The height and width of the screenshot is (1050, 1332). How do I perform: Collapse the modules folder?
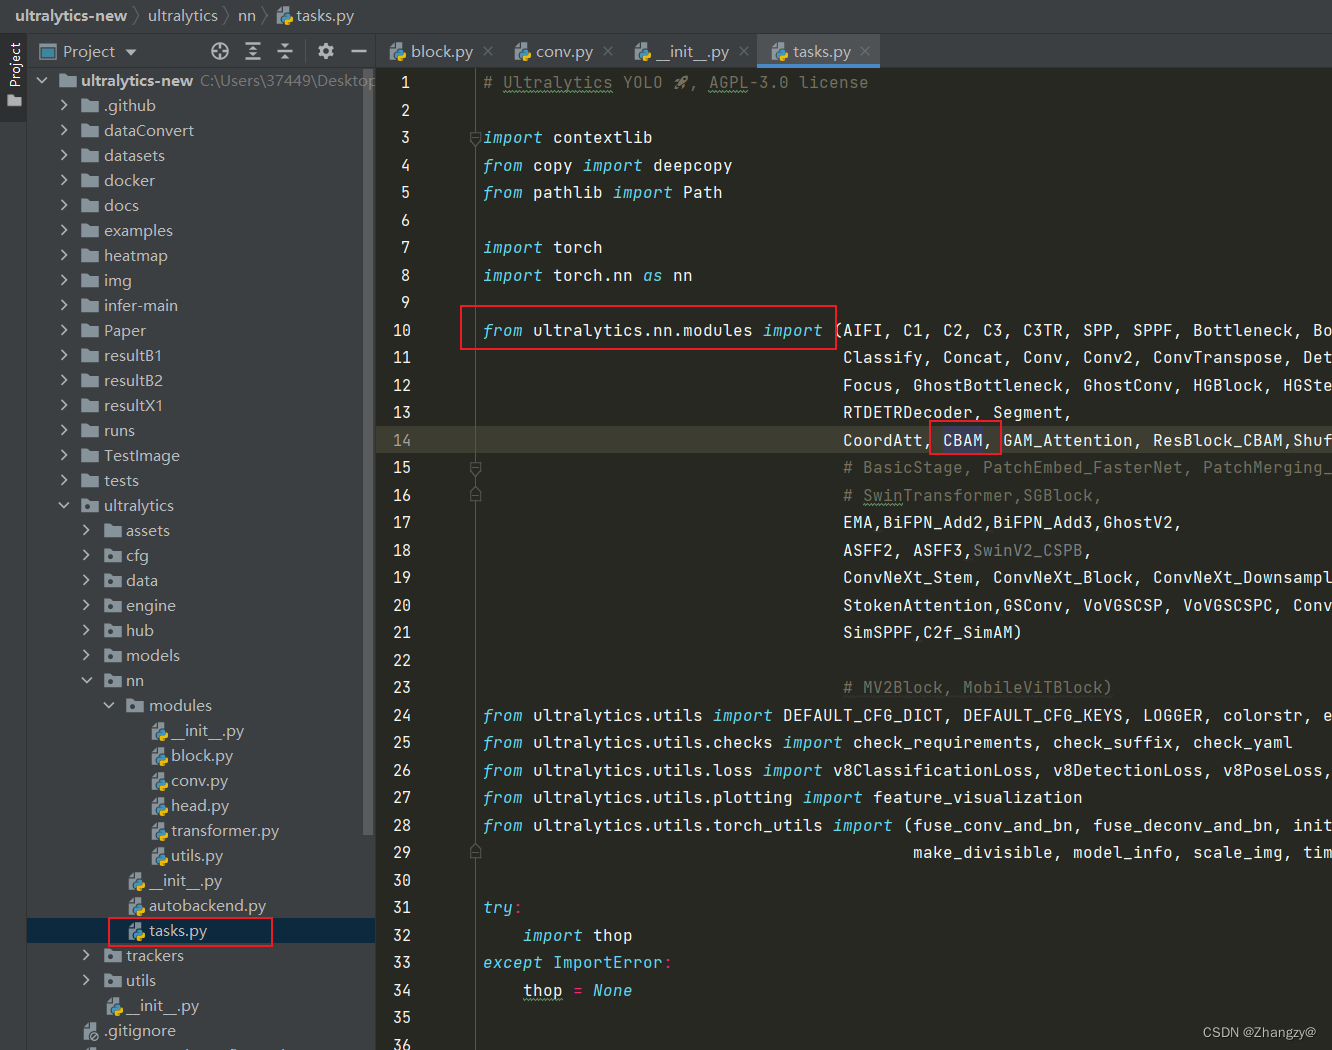[x=109, y=705]
